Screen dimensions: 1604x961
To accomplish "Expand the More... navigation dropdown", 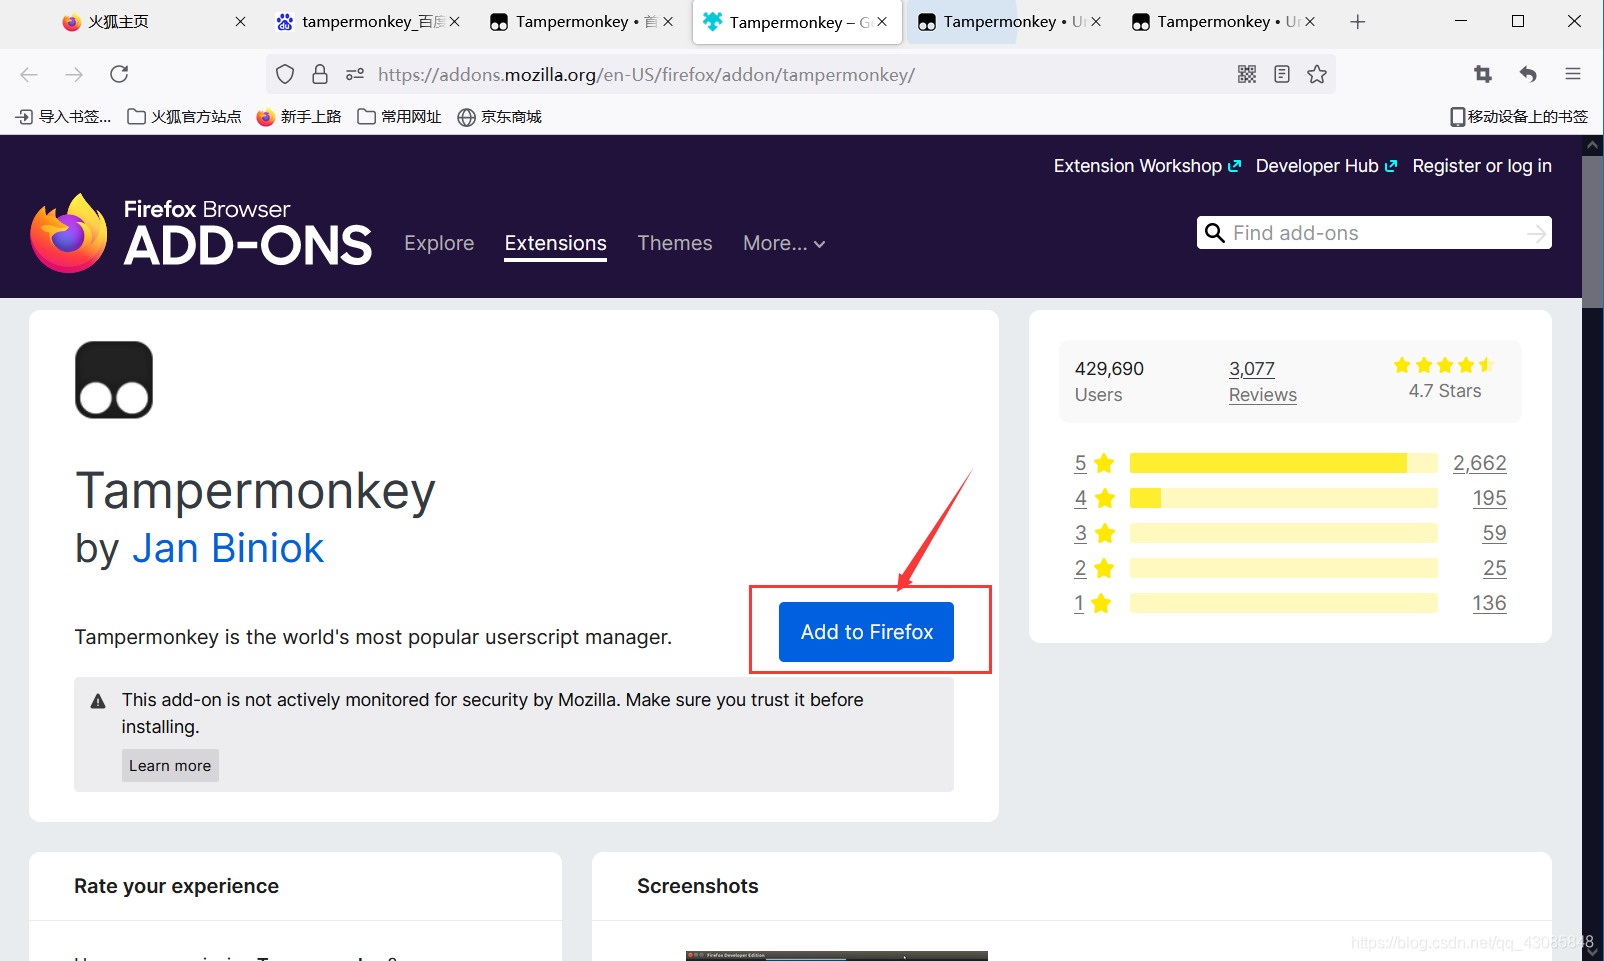I will point(784,243).
